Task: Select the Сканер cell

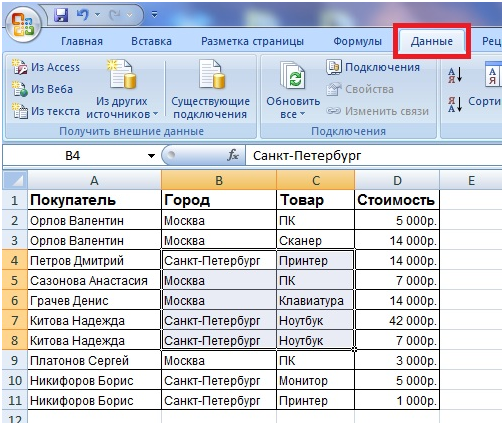Action: 316,240
